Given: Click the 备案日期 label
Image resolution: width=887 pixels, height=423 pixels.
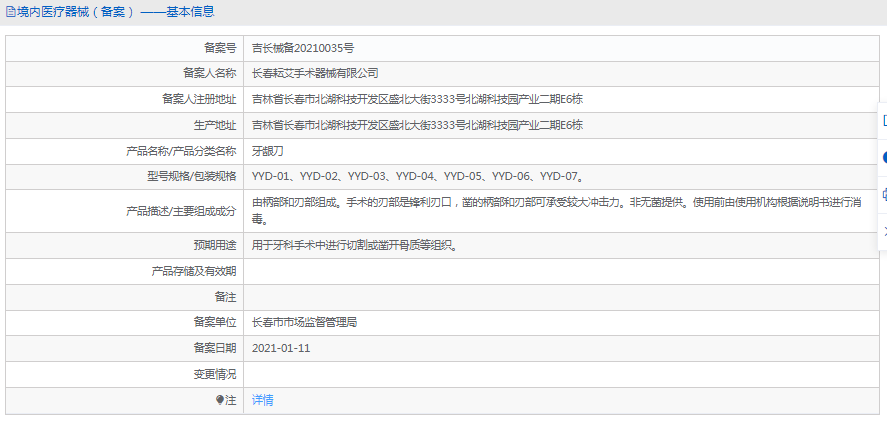Looking at the screenshot, I should (215, 348).
